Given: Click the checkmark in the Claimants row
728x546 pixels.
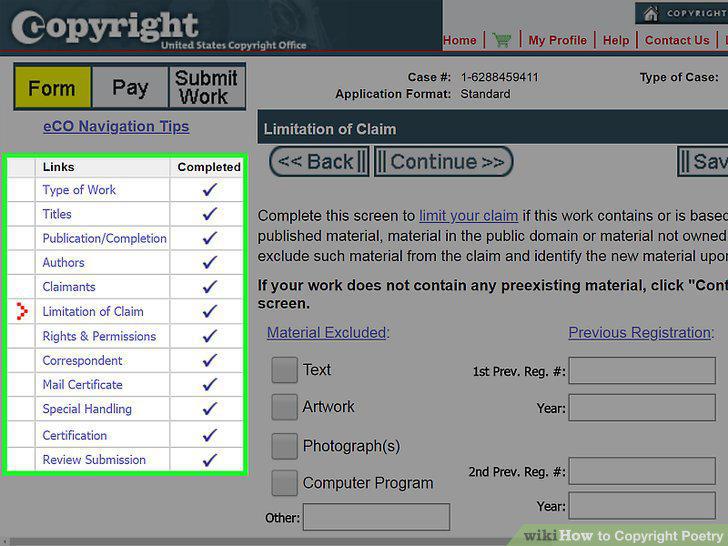Looking at the screenshot, I should click(x=209, y=286).
